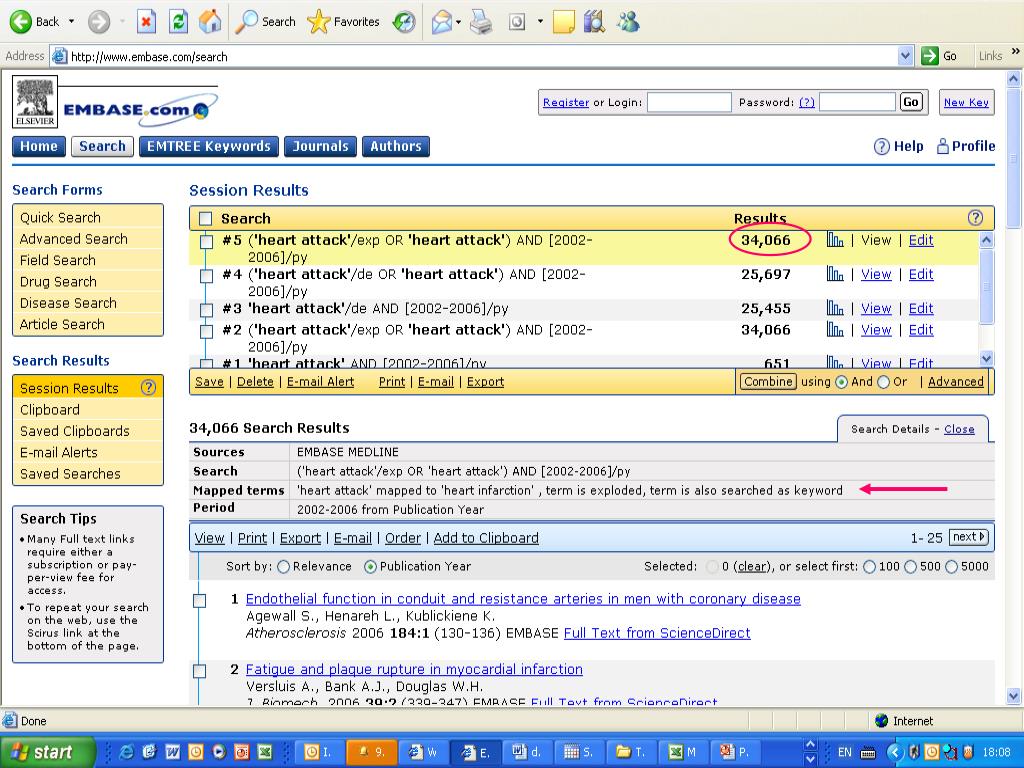The height and width of the screenshot is (768, 1024).
Task: Open bar chart icon for search #2
Action: pos(835,329)
